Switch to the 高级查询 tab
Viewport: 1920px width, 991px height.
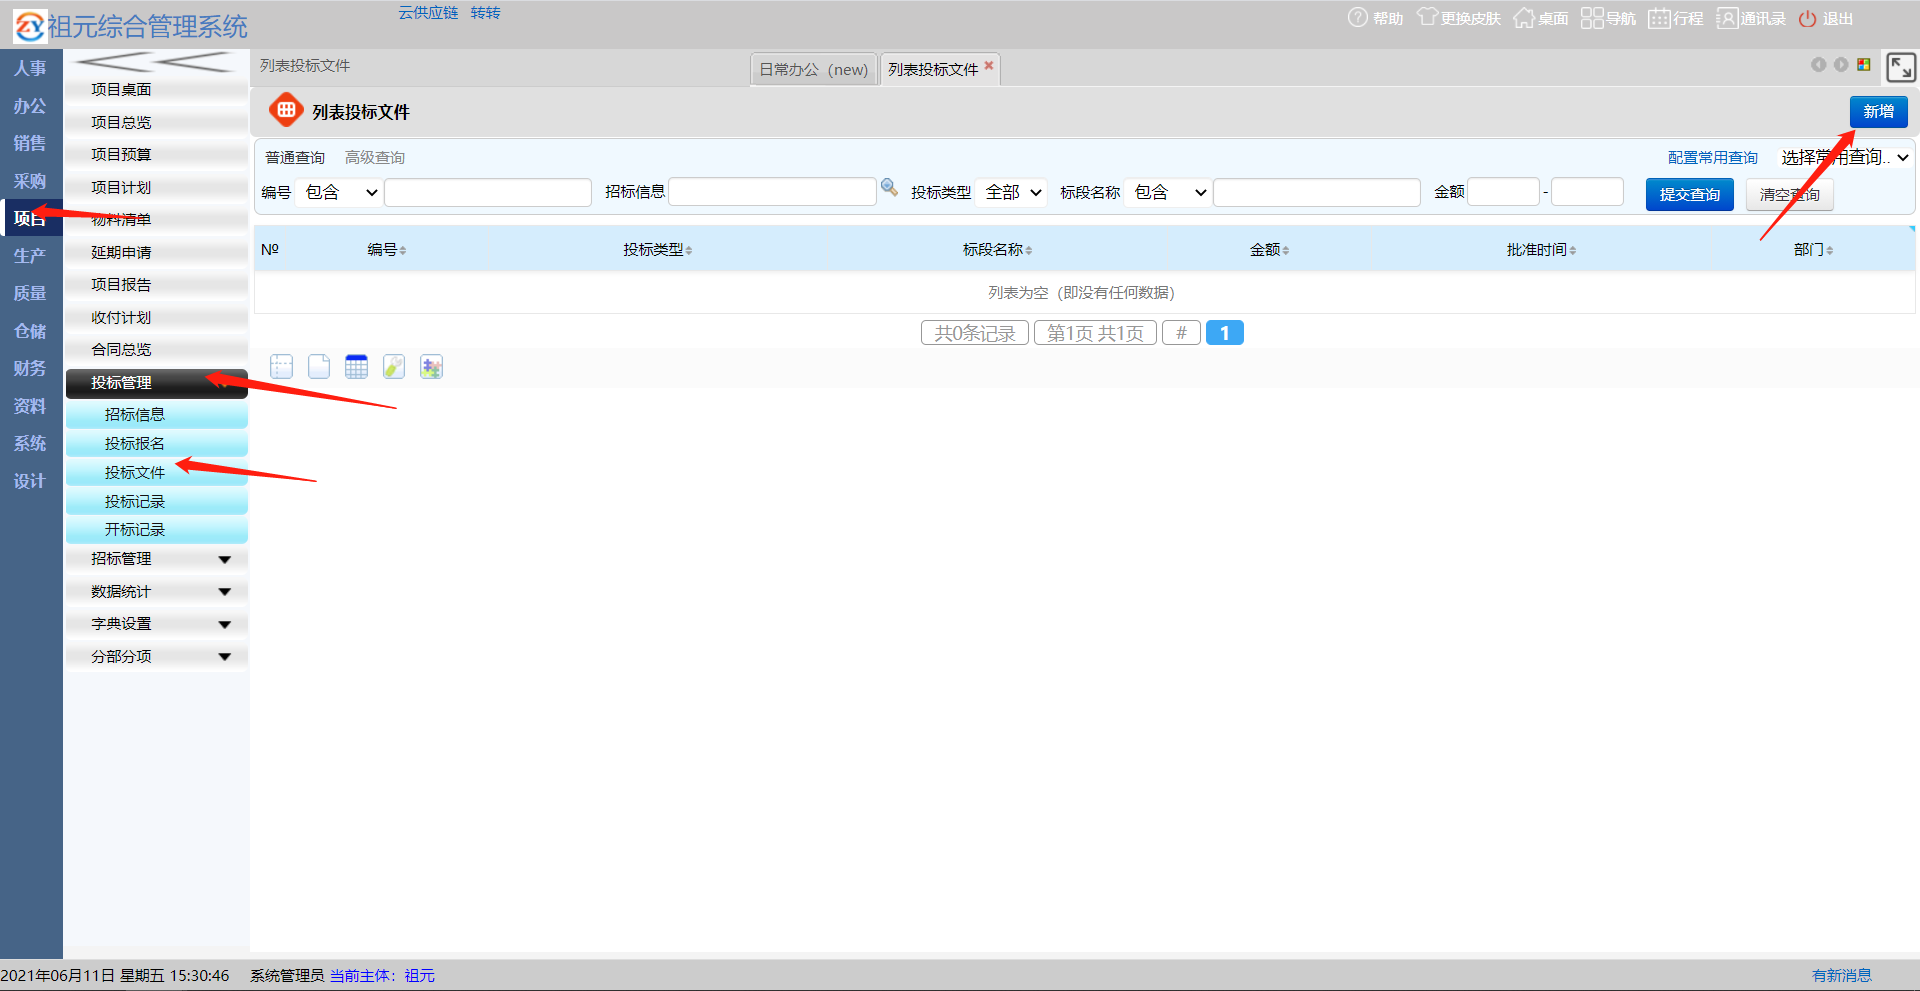pyautogui.click(x=375, y=157)
